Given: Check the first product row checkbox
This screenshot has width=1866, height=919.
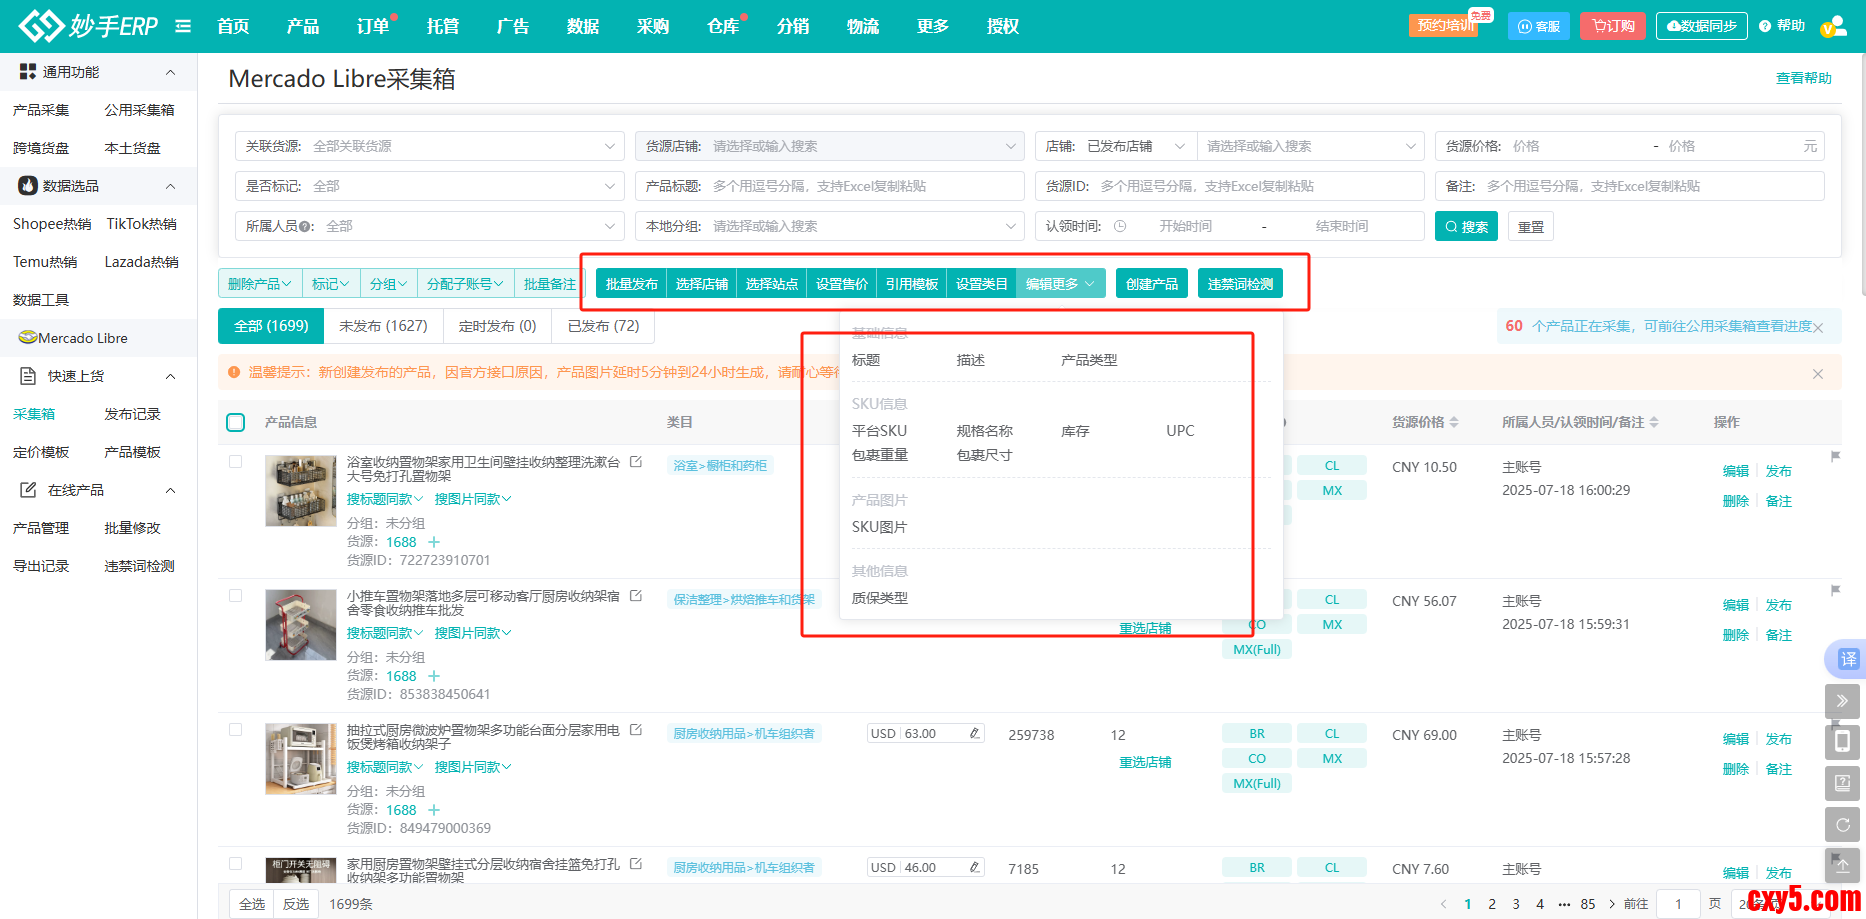Looking at the screenshot, I should (x=236, y=462).
